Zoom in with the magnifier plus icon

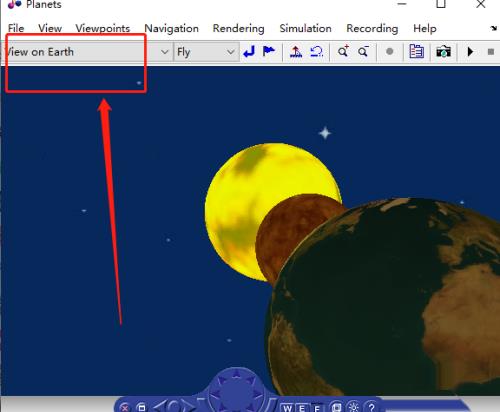pyautogui.click(x=343, y=51)
